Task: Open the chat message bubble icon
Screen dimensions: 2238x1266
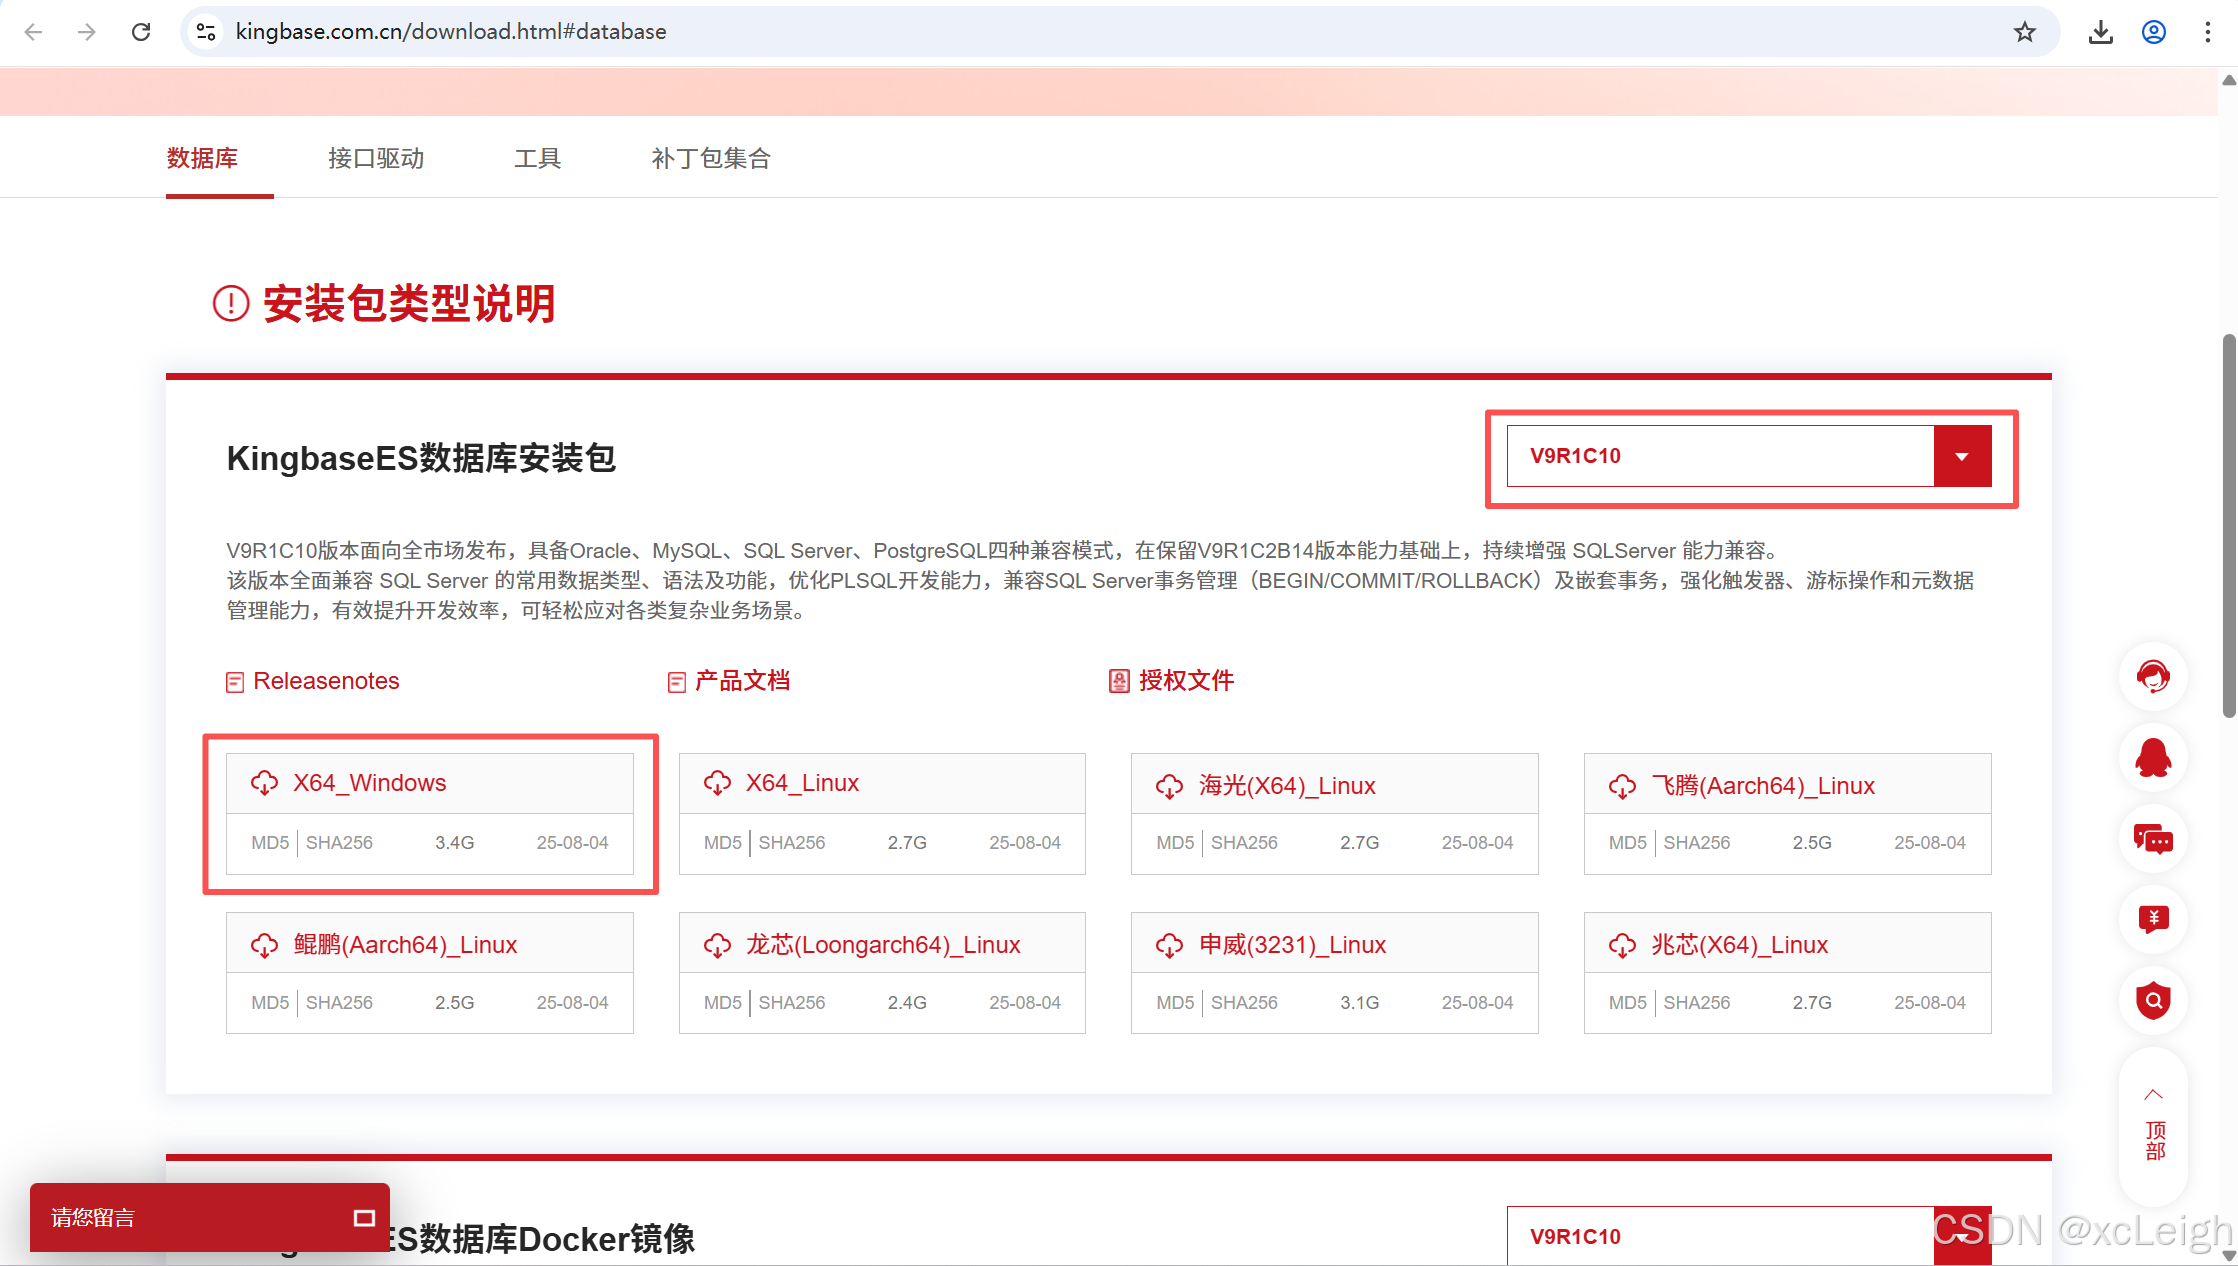Action: click(2152, 839)
